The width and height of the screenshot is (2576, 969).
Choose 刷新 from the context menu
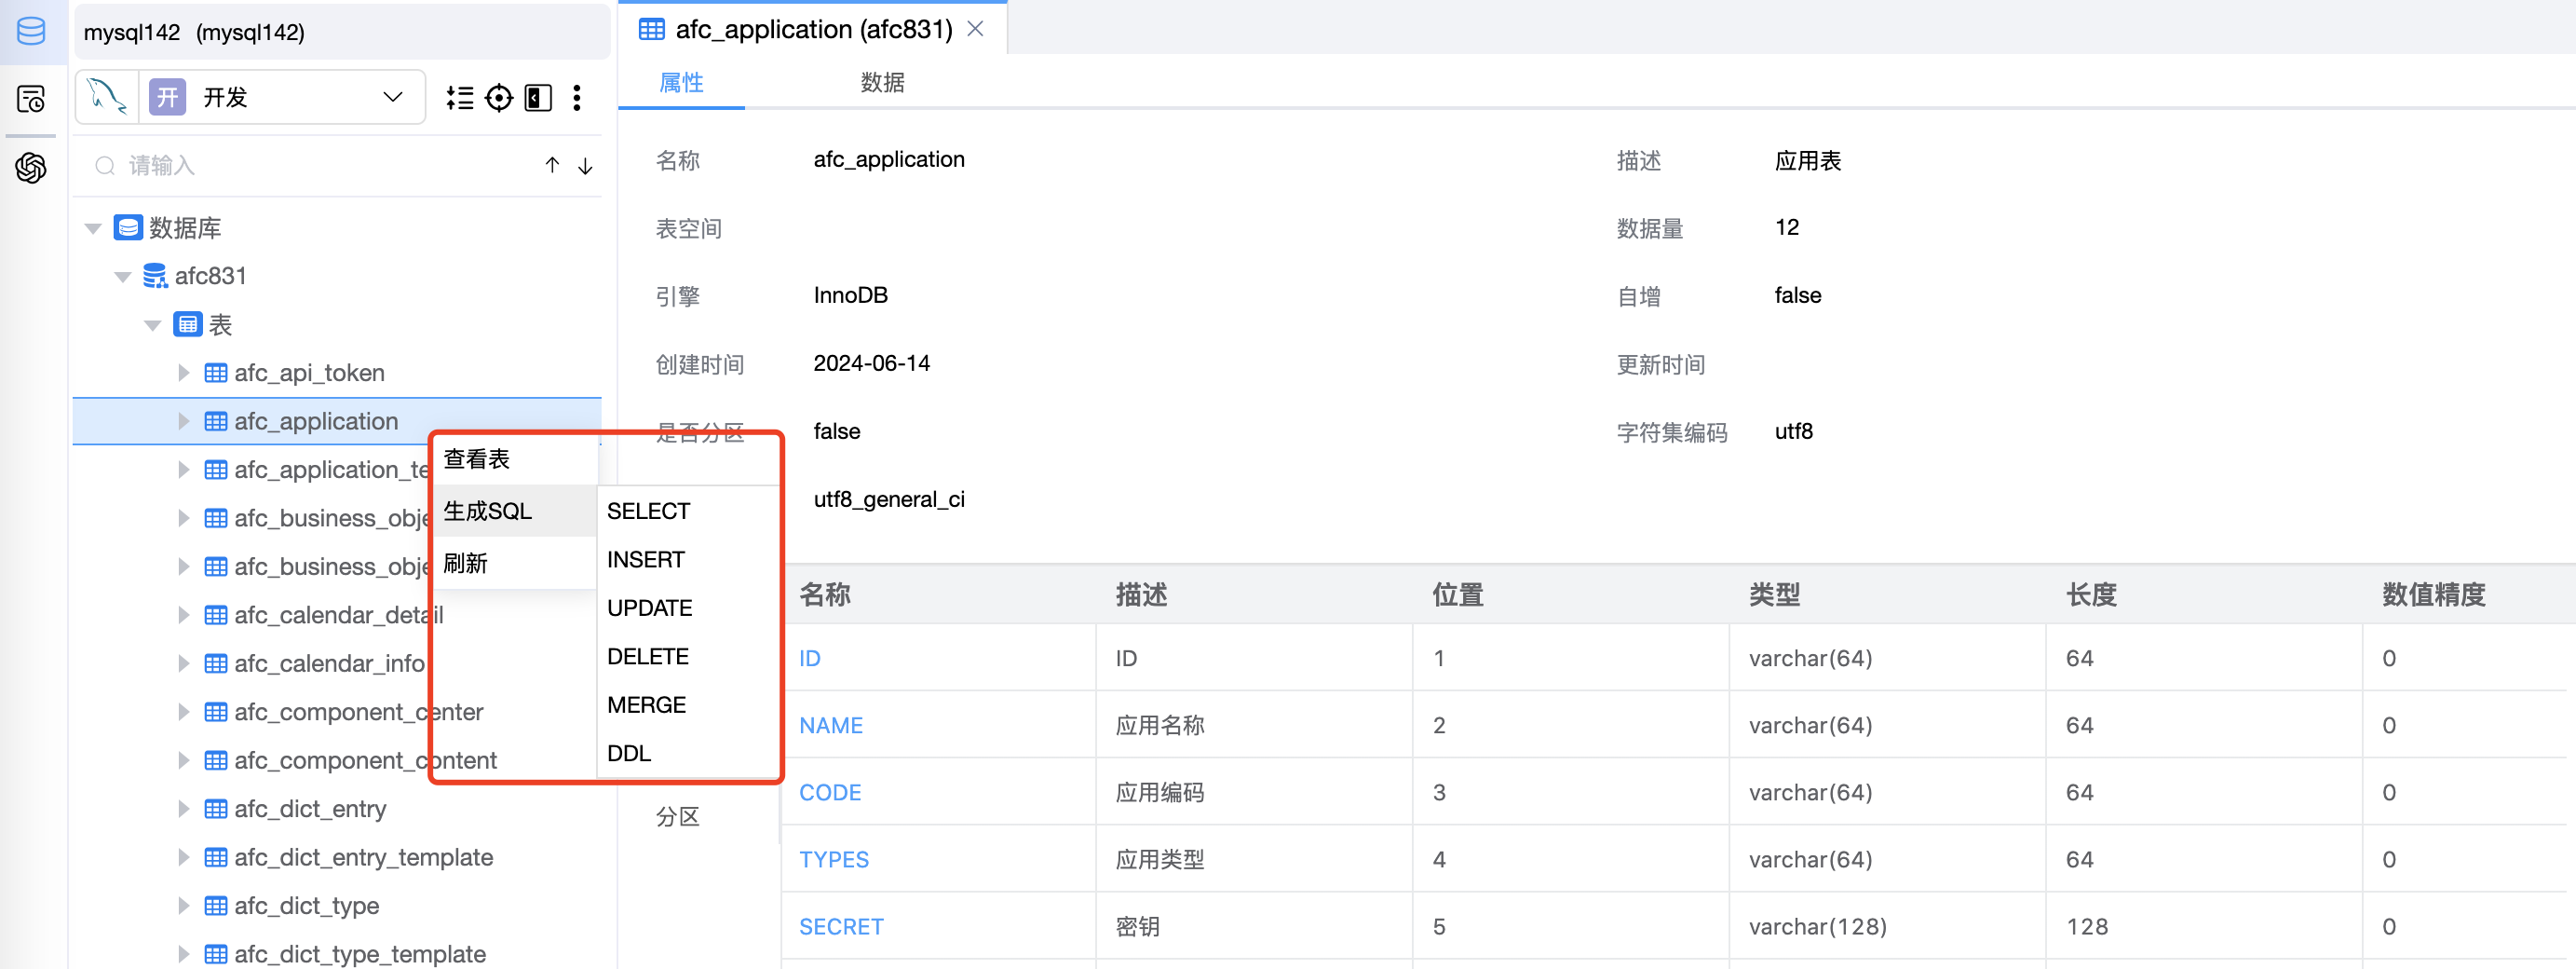pyautogui.click(x=465, y=563)
